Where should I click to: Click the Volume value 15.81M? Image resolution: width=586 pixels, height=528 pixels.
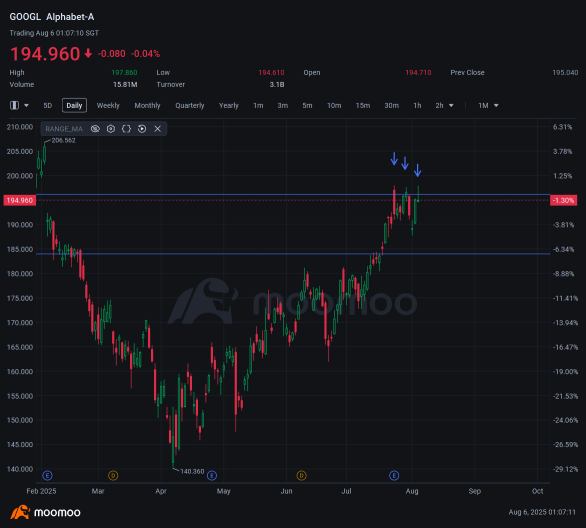click(x=125, y=84)
